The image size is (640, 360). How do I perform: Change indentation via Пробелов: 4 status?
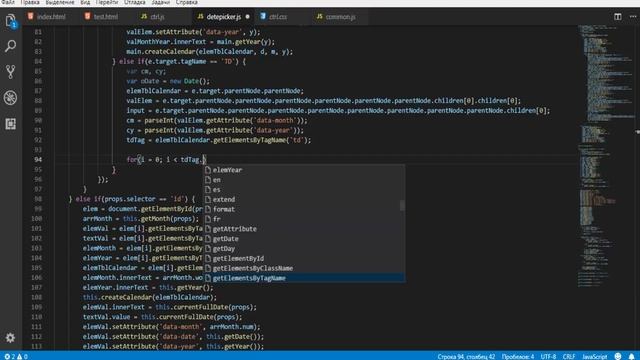(518, 356)
